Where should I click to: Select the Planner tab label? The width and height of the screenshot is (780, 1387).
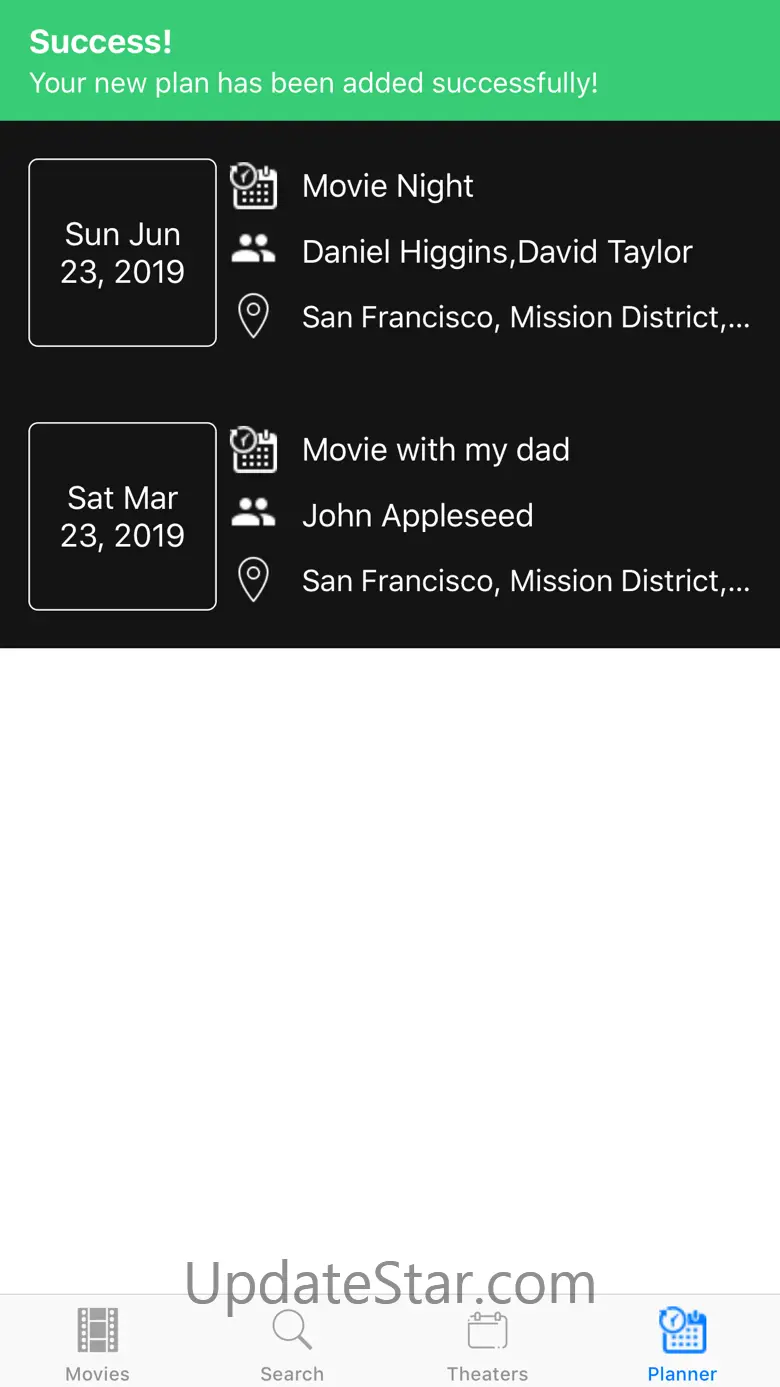682,1373
